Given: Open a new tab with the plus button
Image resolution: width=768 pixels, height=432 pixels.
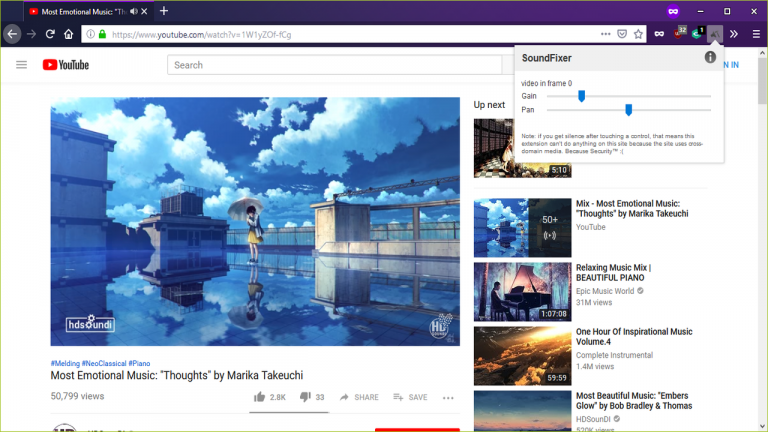Looking at the screenshot, I should (x=164, y=11).
